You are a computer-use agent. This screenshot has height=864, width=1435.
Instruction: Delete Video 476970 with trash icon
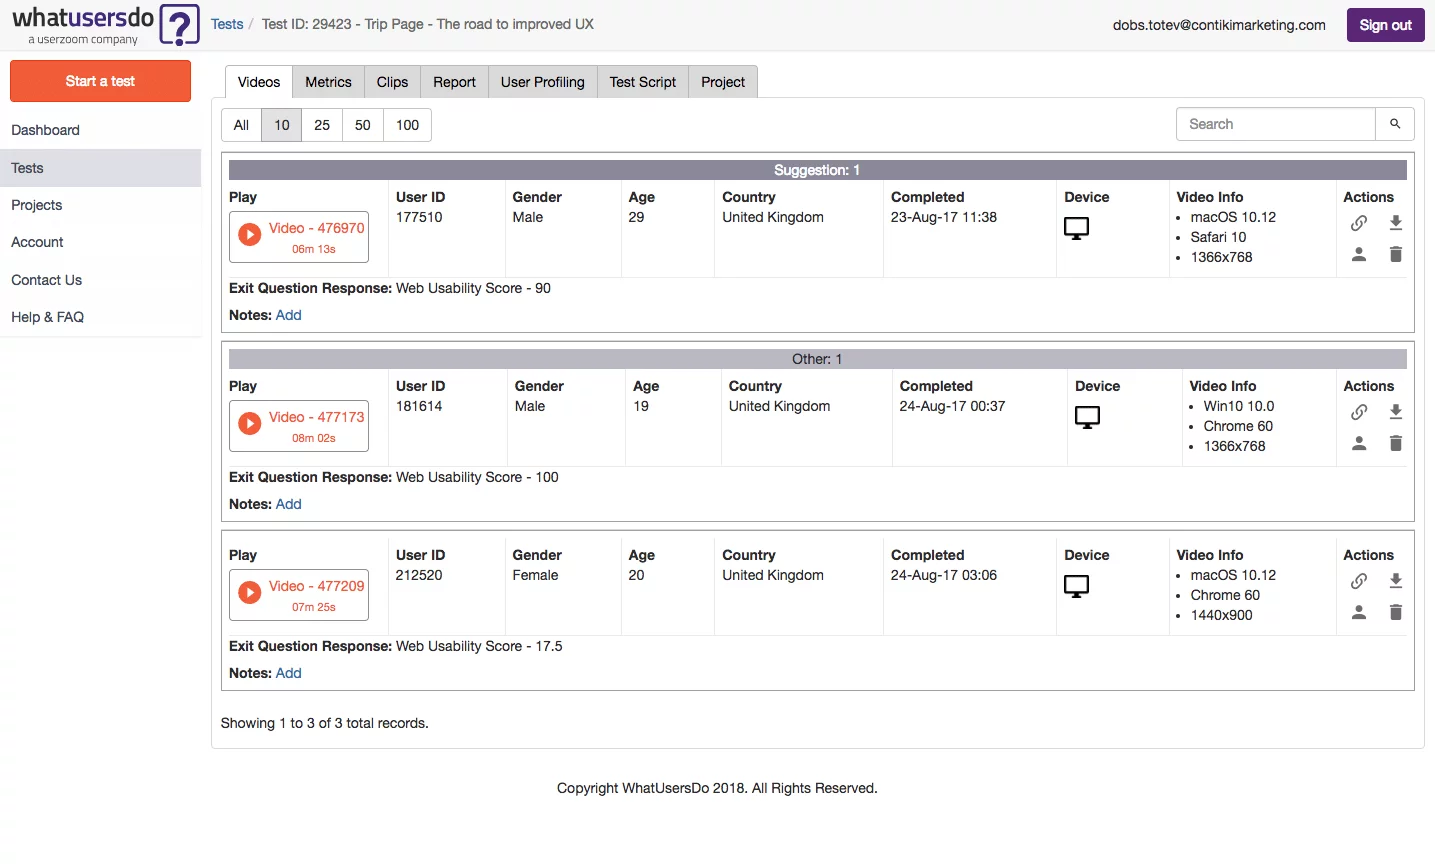[1396, 255]
